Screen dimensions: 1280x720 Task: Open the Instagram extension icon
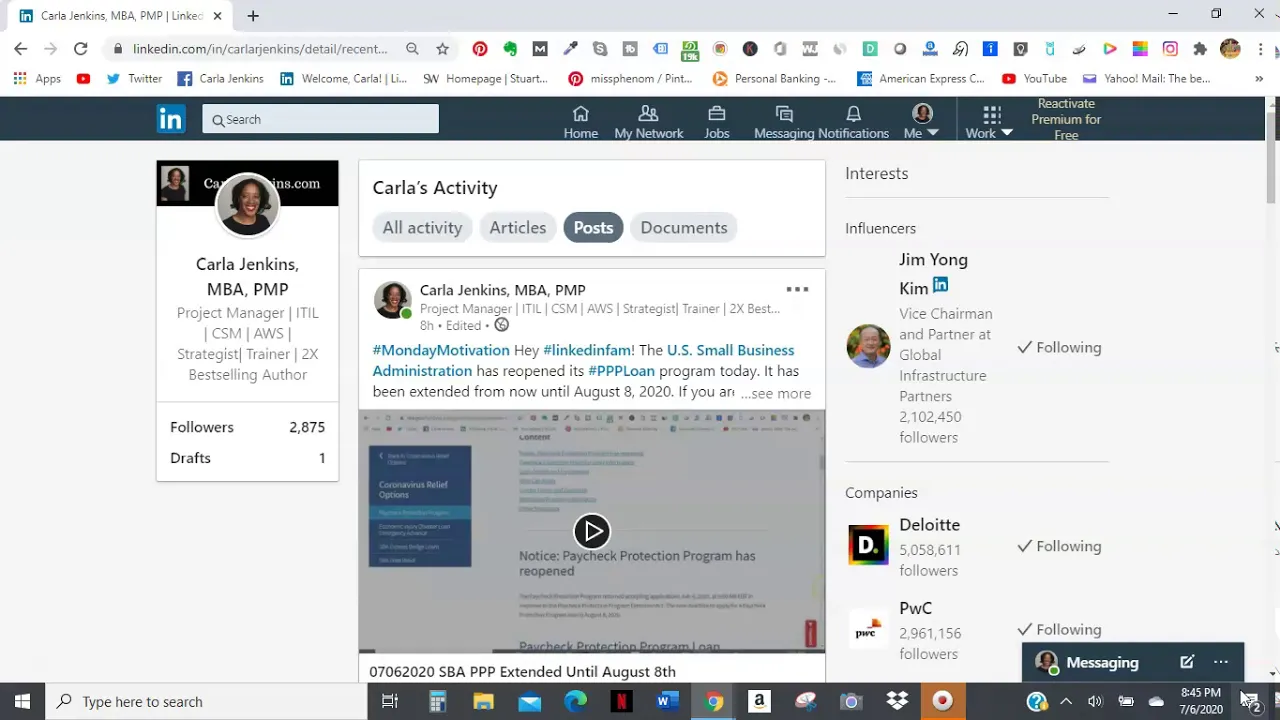tap(1170, 49)
